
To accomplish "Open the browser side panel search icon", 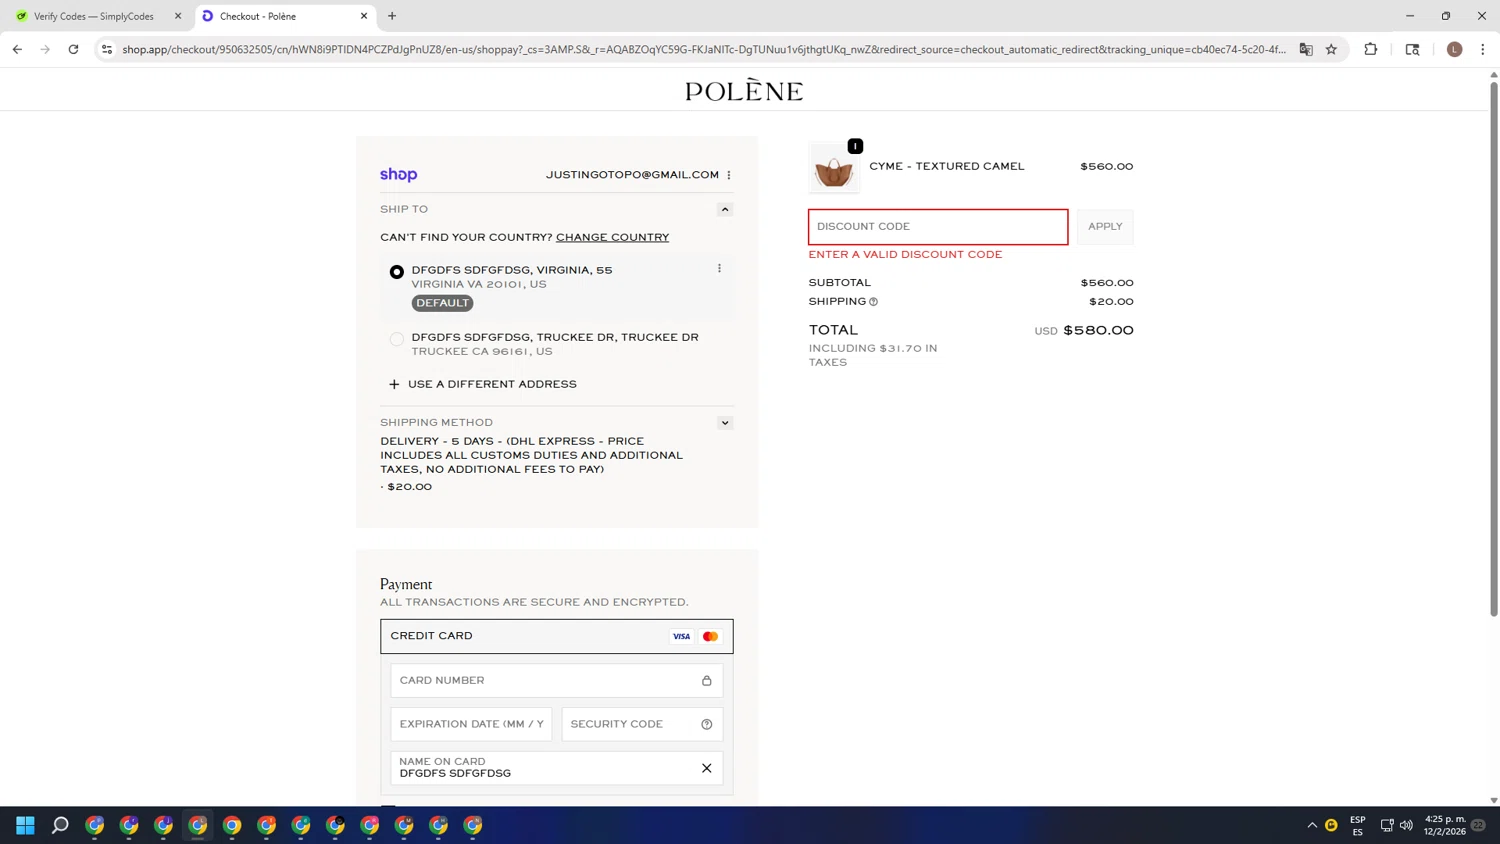I will (1412, 49).
